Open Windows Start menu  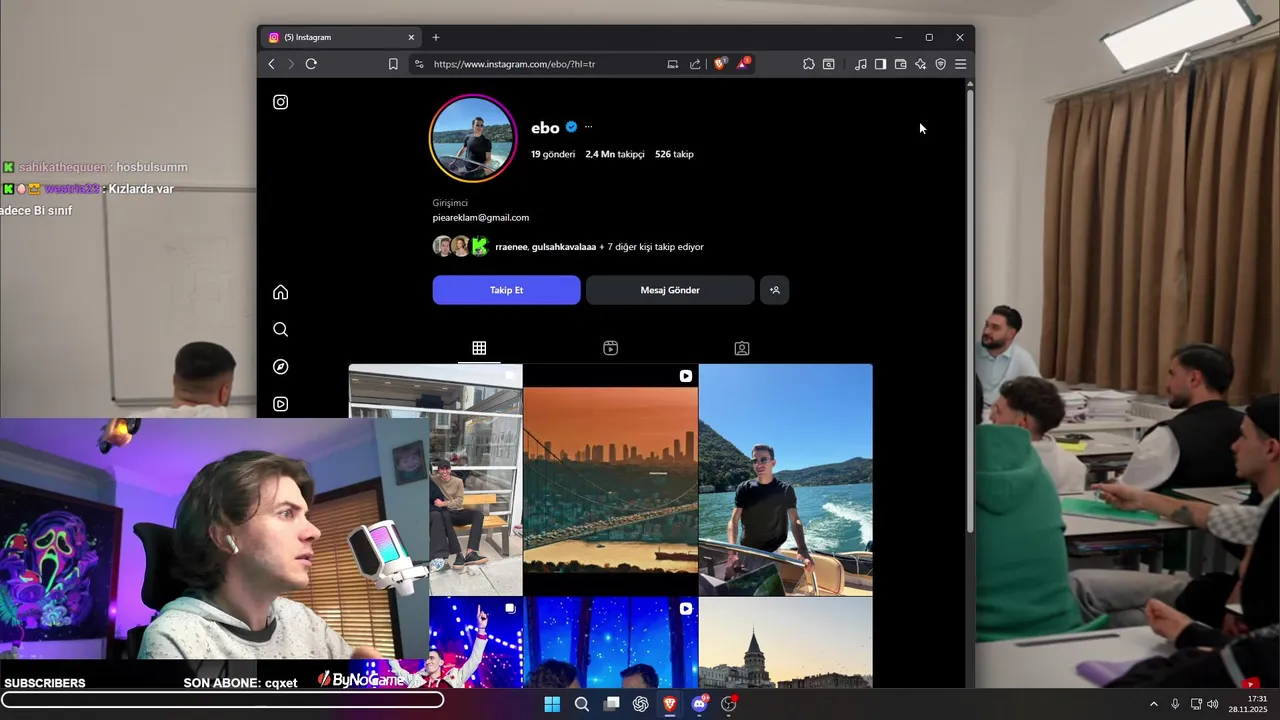point(552,704)
